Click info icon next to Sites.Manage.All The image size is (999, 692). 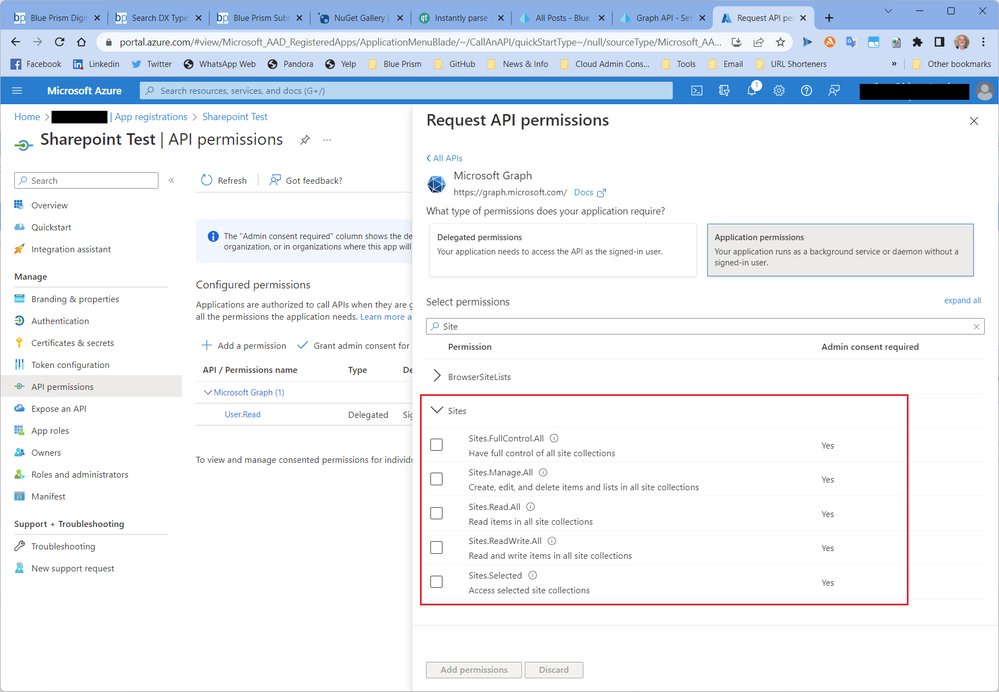click(x=543, y=472)
